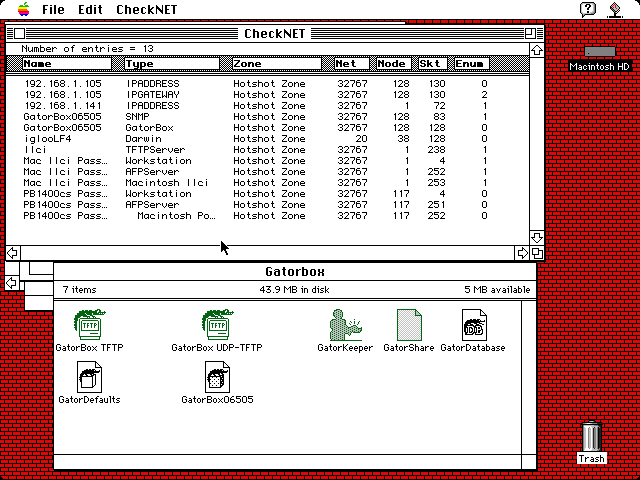The image size is (640, 480).
Task: Select the GatorBox type entry row
Action: coord(255,128)
